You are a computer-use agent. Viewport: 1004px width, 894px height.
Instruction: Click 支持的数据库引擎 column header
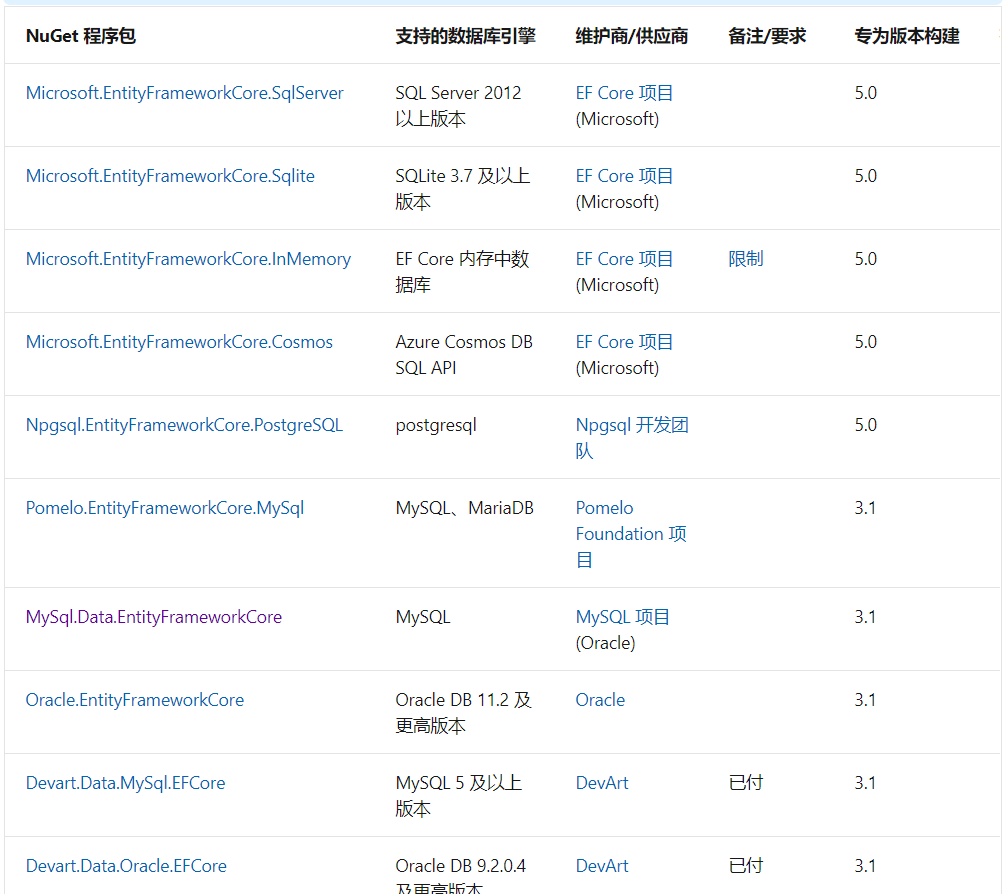(466, 37)
